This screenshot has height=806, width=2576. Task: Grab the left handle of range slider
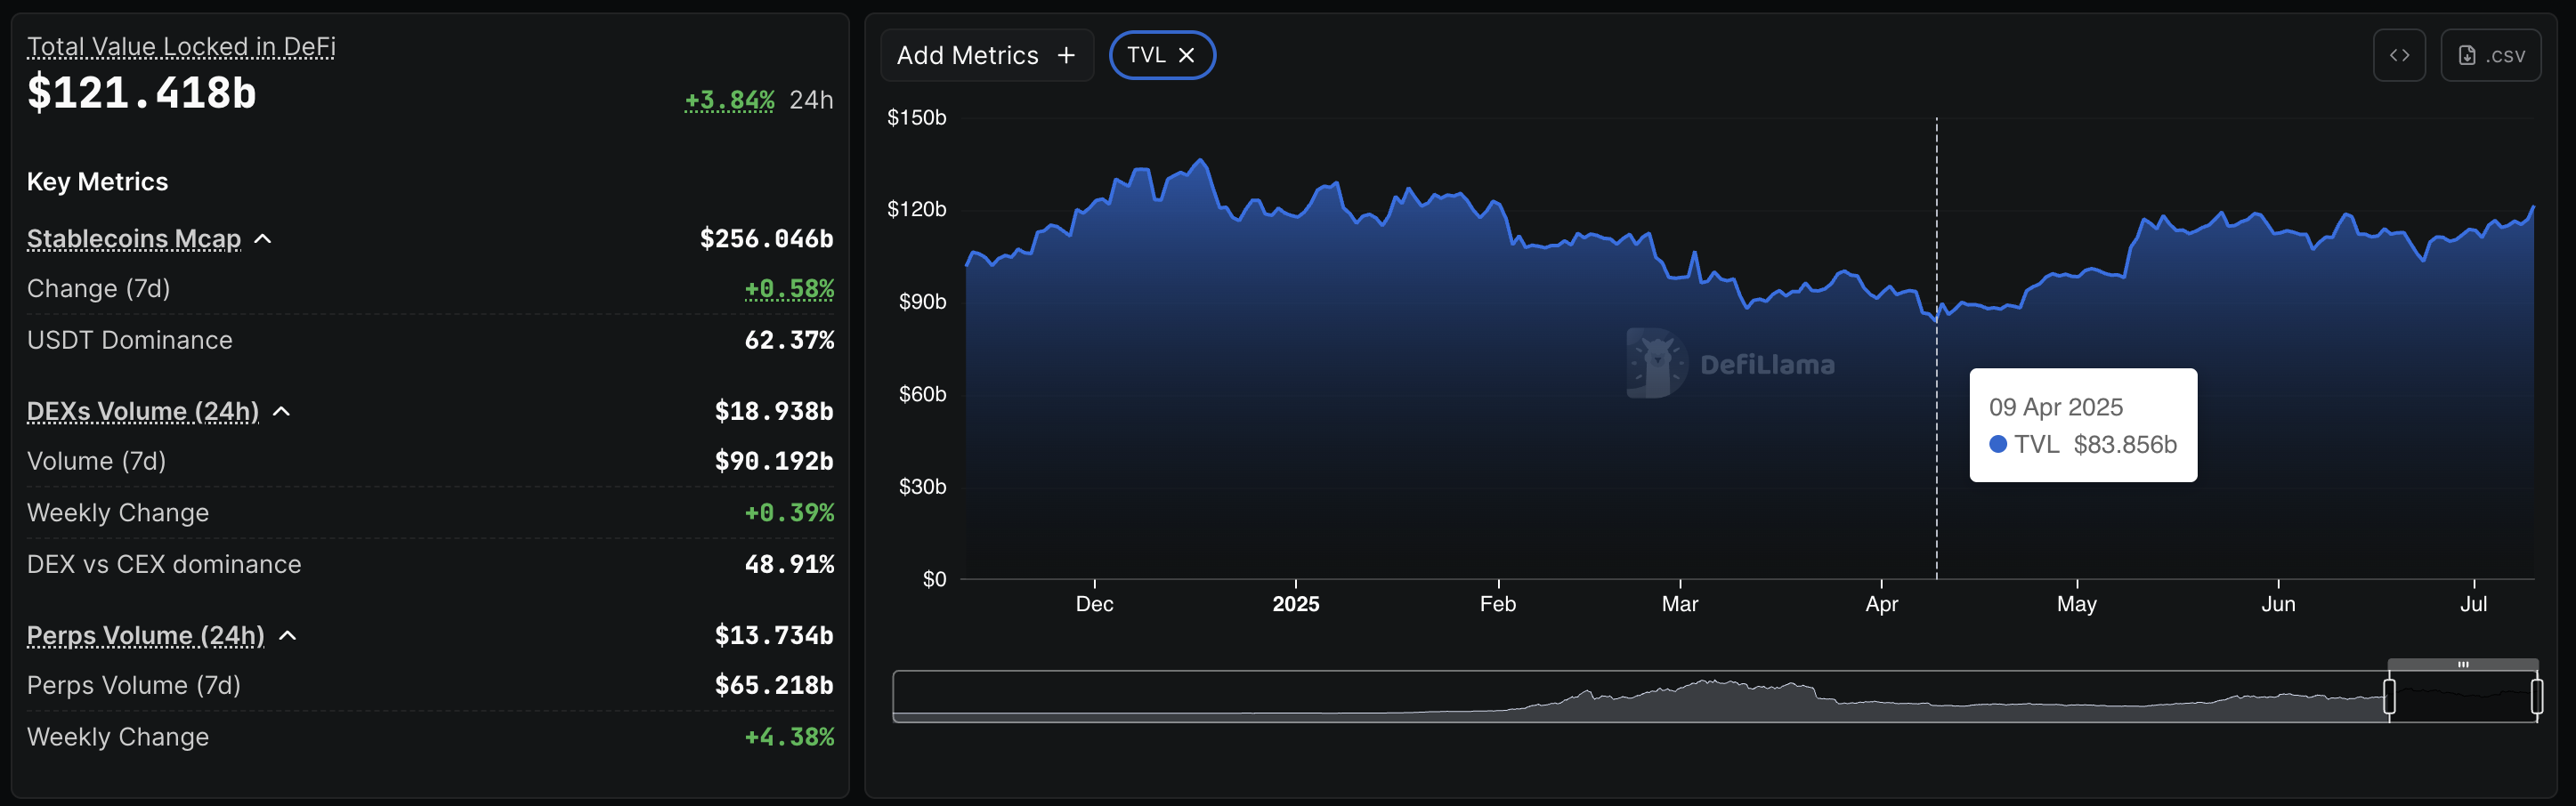click(2389, 696)
